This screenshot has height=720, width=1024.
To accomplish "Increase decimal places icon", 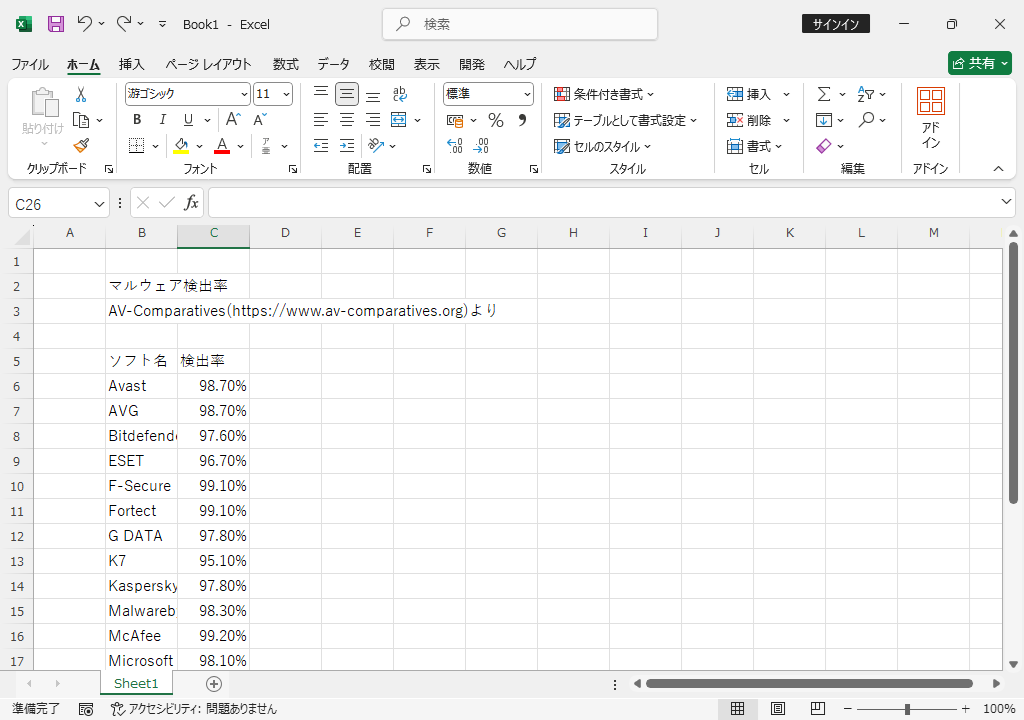I will click(x=455, y=146).
